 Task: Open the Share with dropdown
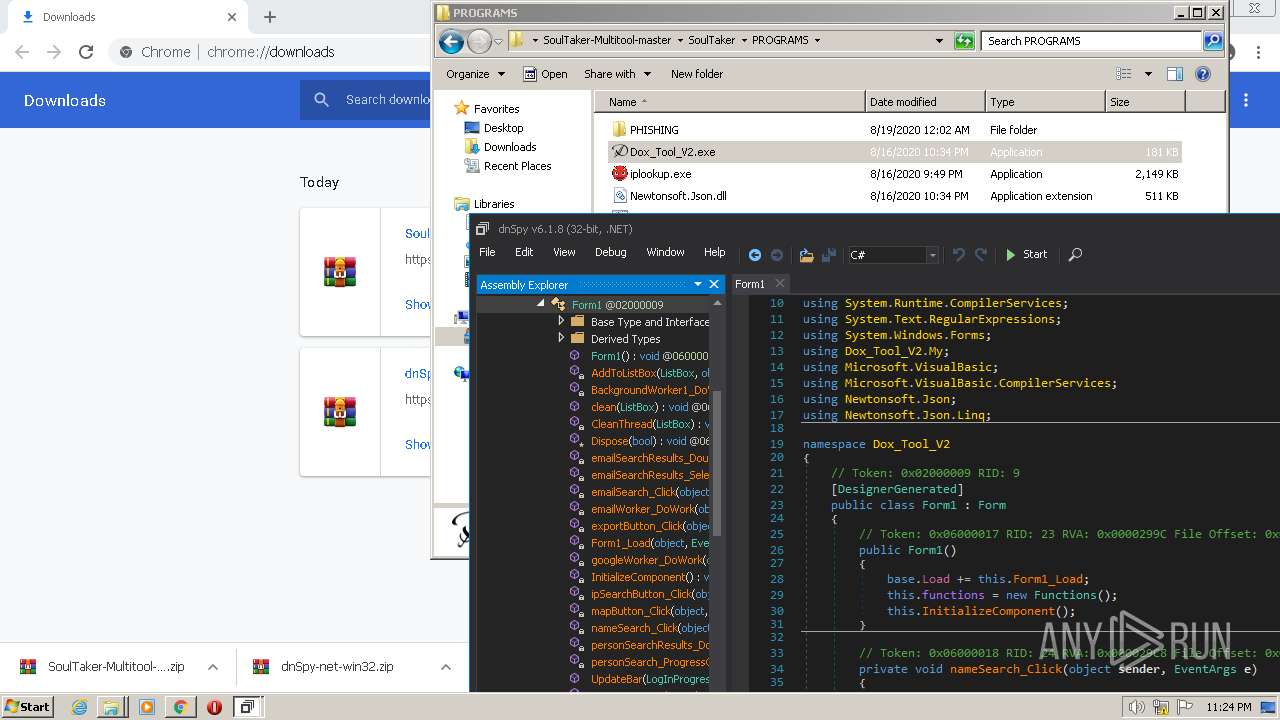pyautogui.click(x=617, y=74)
